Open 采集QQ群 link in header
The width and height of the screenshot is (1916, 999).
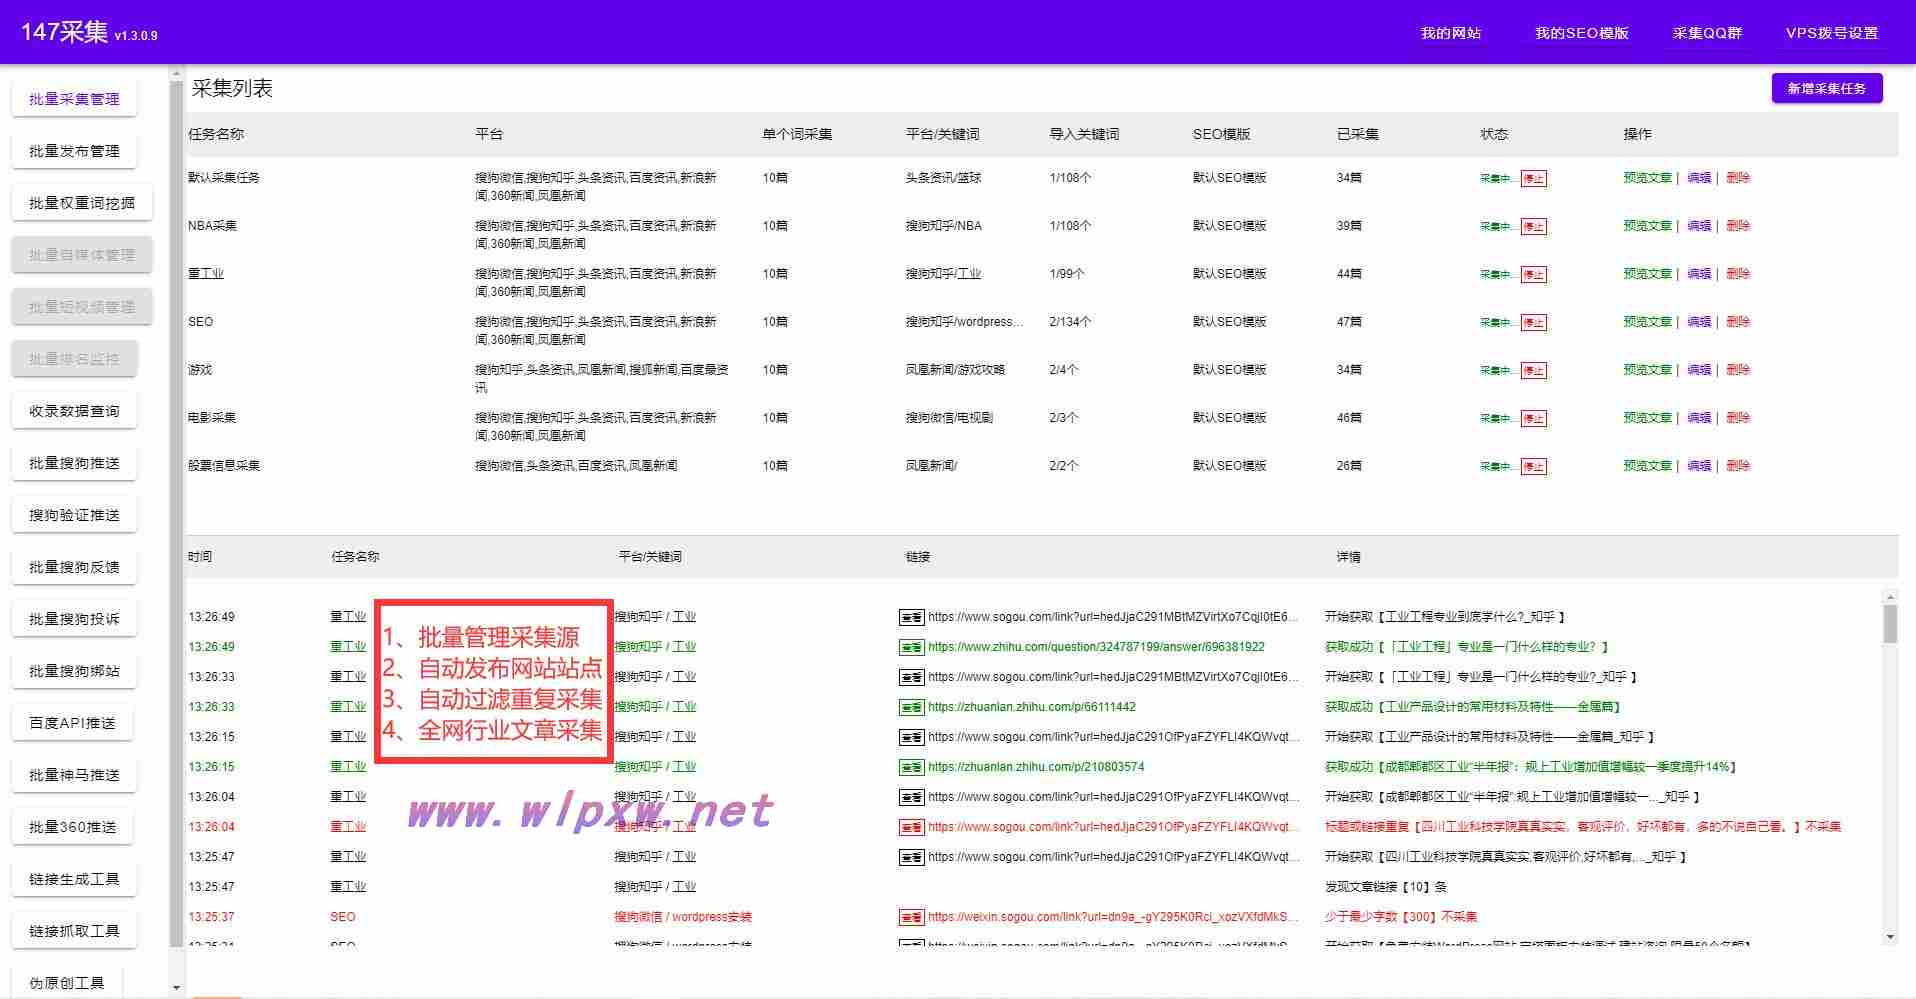(1707, 33)
